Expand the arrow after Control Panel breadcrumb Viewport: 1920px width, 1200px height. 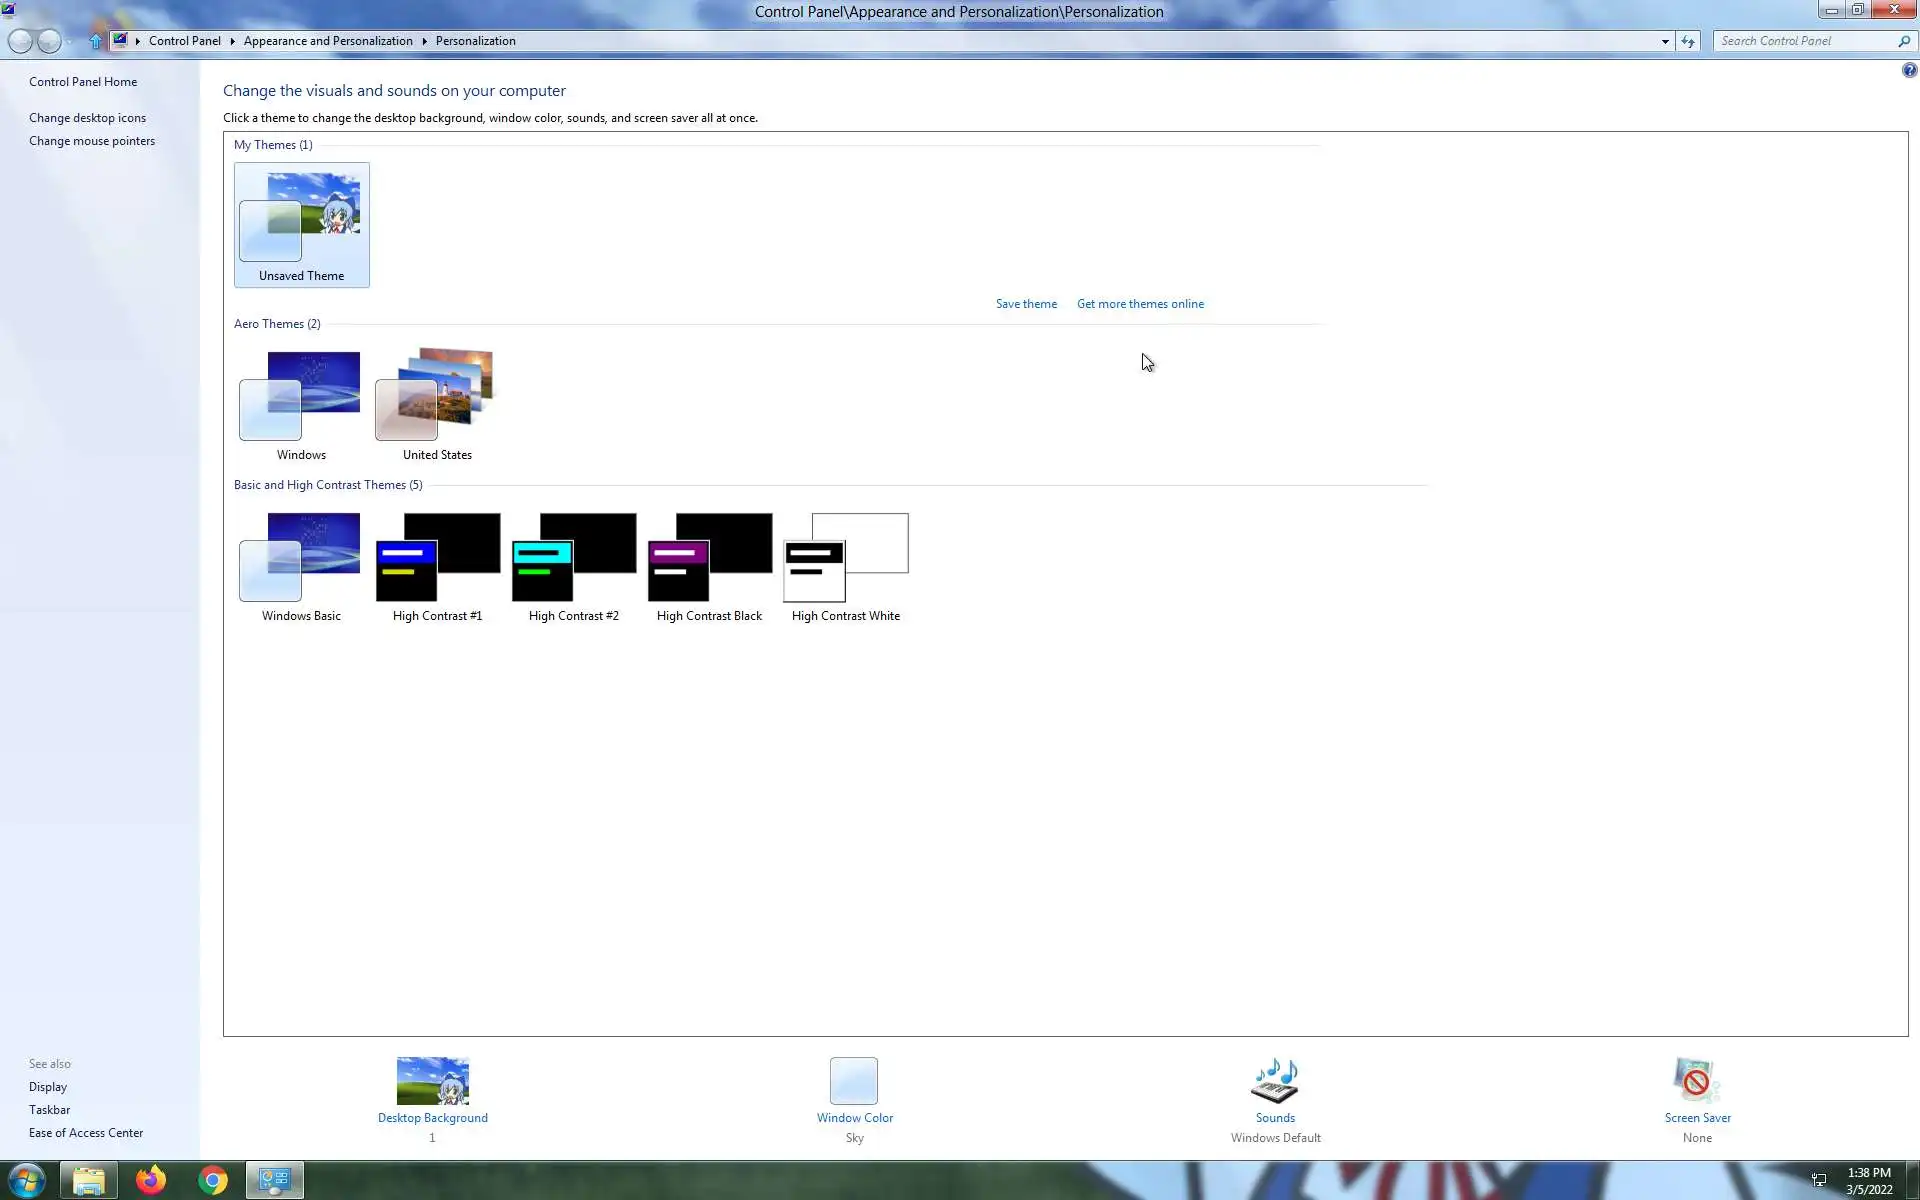(x=232, y=41)
